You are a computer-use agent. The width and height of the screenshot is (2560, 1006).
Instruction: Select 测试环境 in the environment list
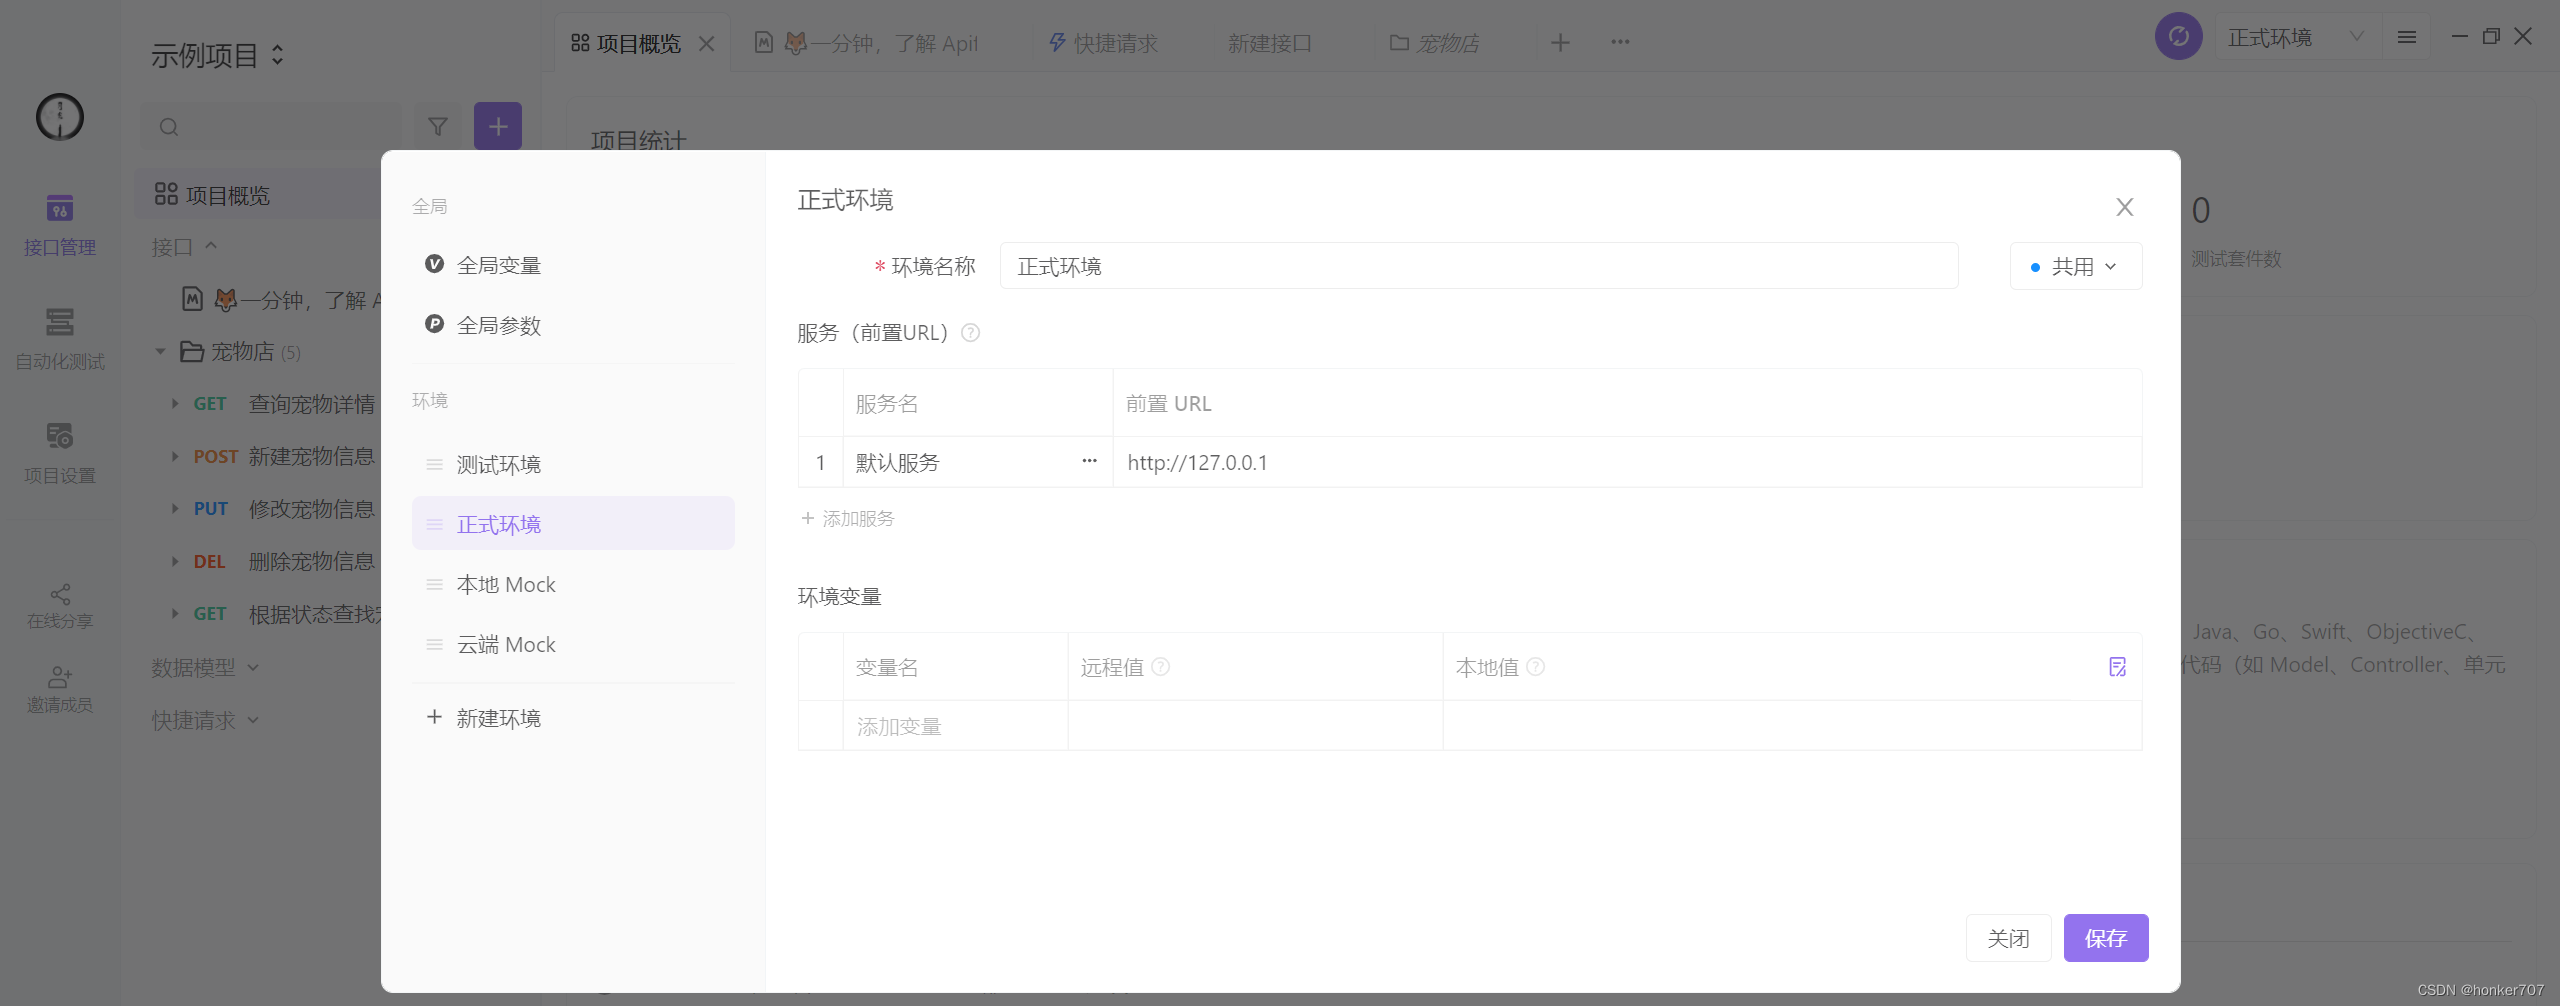(573, 464)
